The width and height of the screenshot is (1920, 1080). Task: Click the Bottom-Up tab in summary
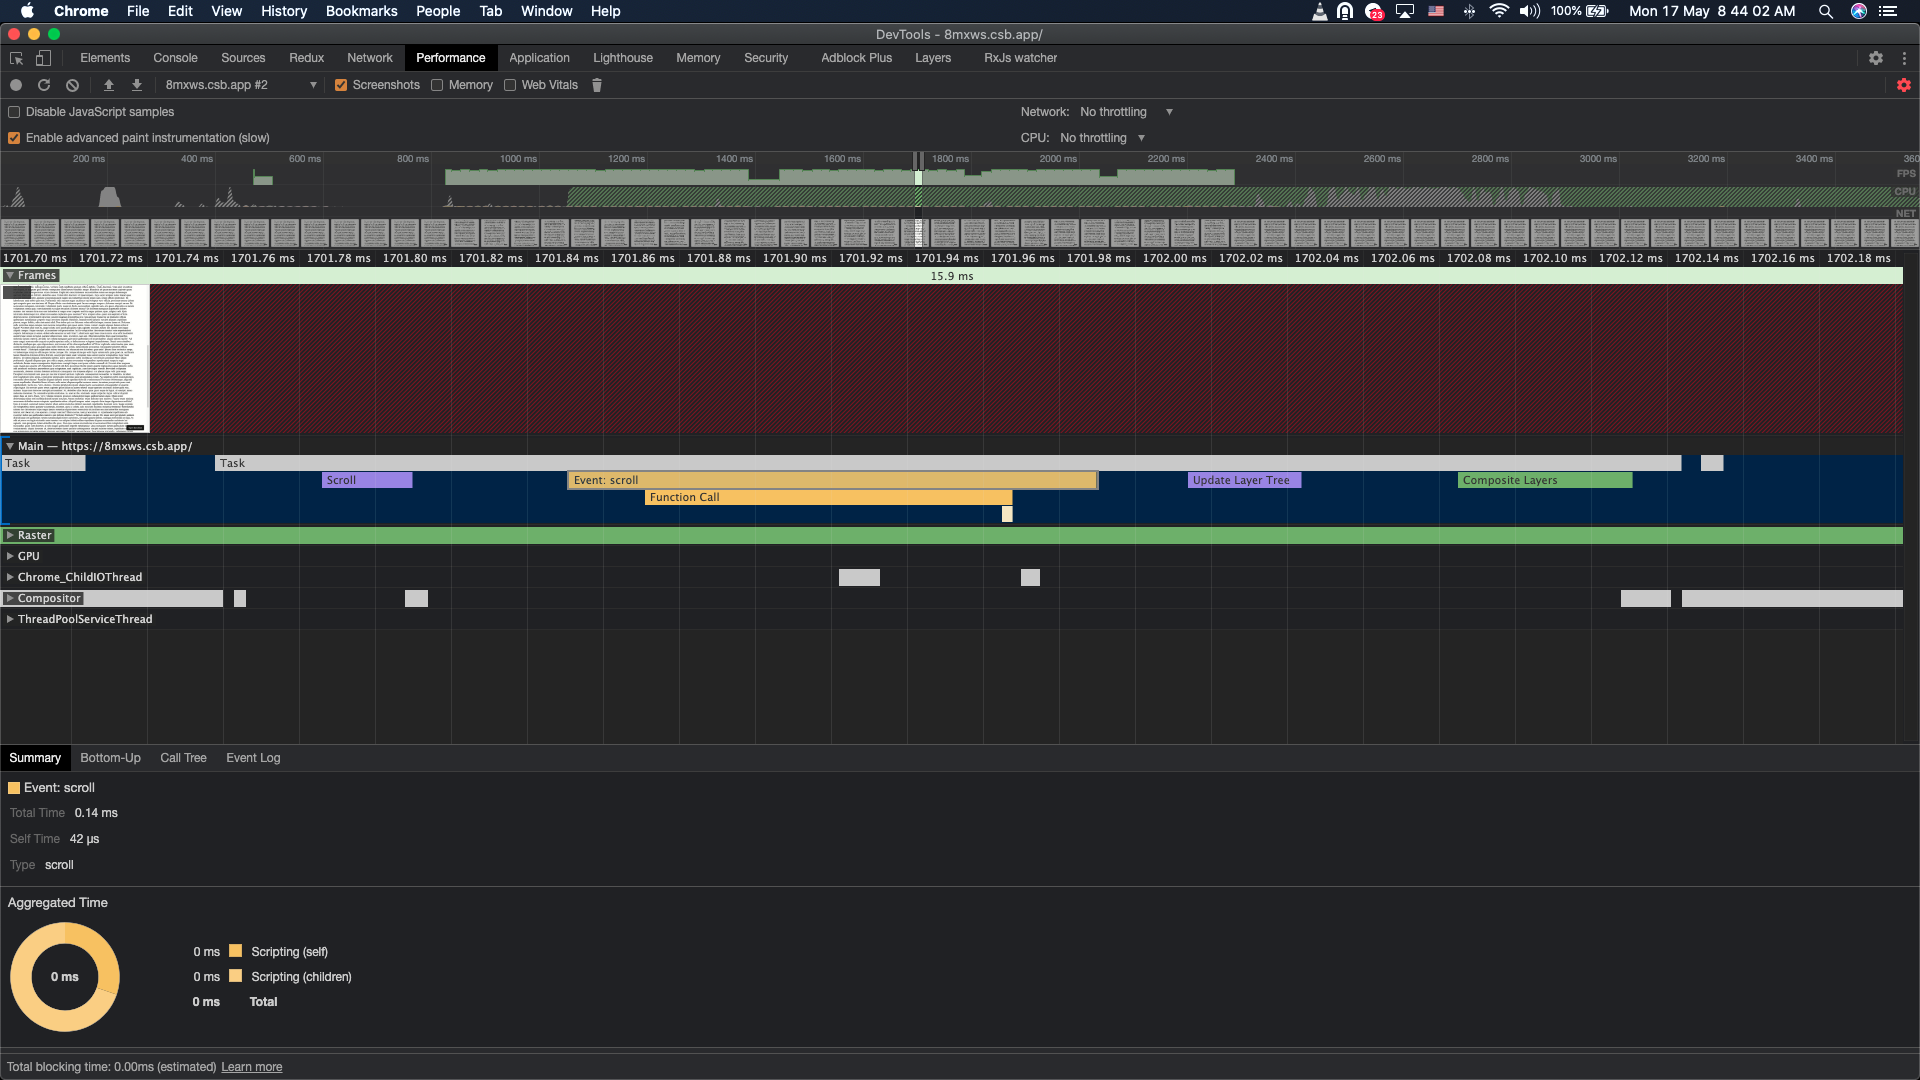click(109, 757)
